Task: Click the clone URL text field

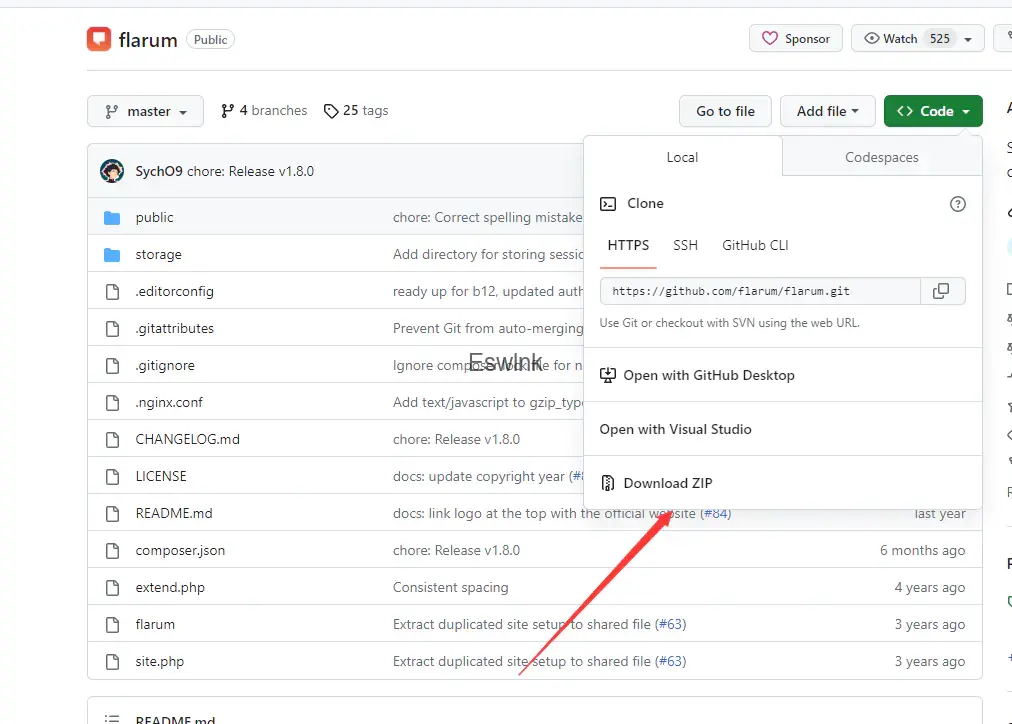Action: (760, 291)
